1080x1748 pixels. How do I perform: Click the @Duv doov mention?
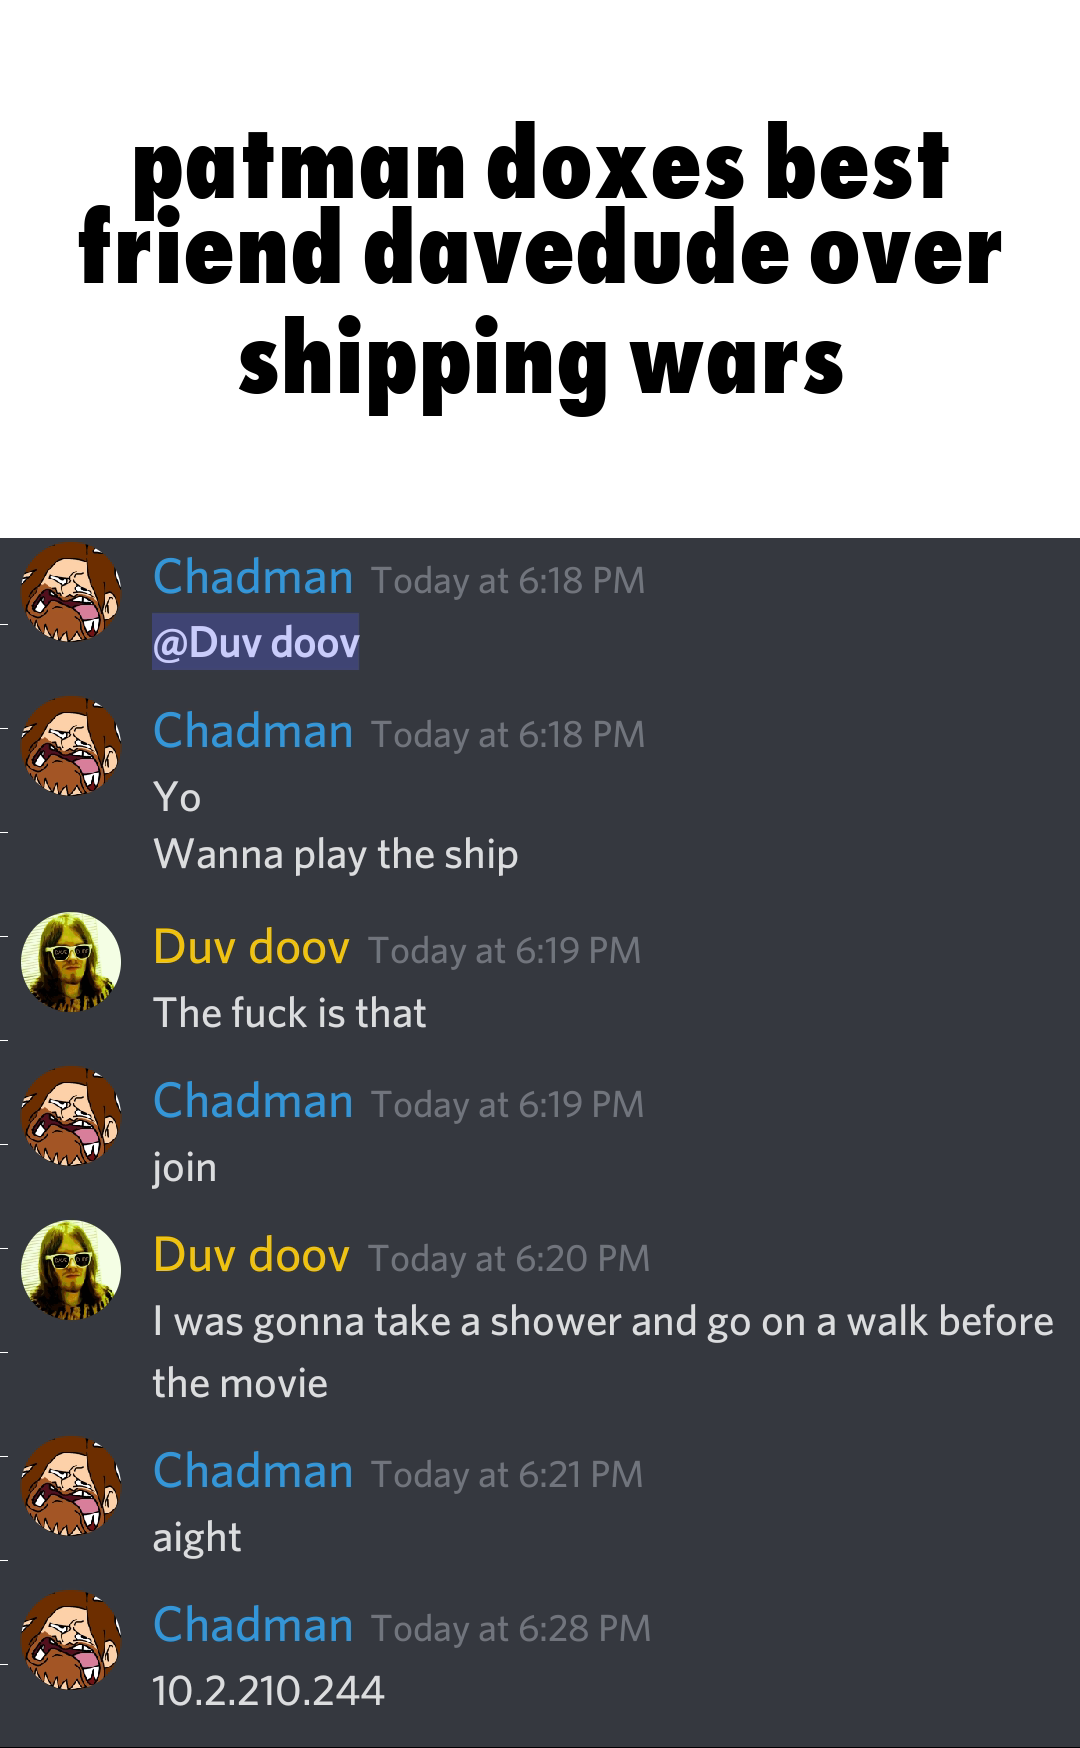(255, 642)
